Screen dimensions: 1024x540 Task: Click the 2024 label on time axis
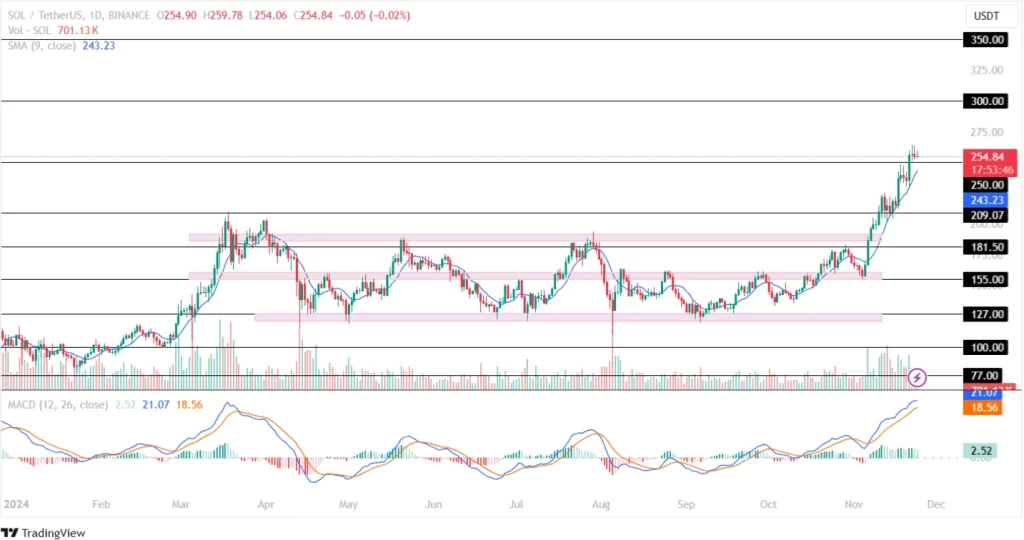[x=16, y=504]
